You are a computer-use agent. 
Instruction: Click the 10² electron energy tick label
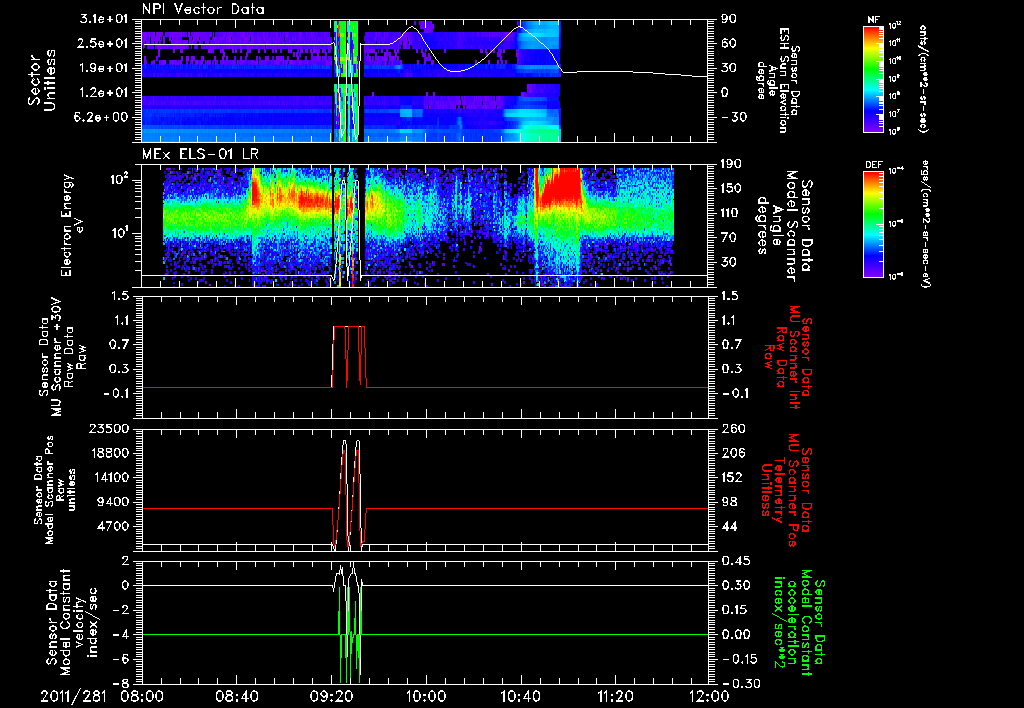[x=118, y=180]
